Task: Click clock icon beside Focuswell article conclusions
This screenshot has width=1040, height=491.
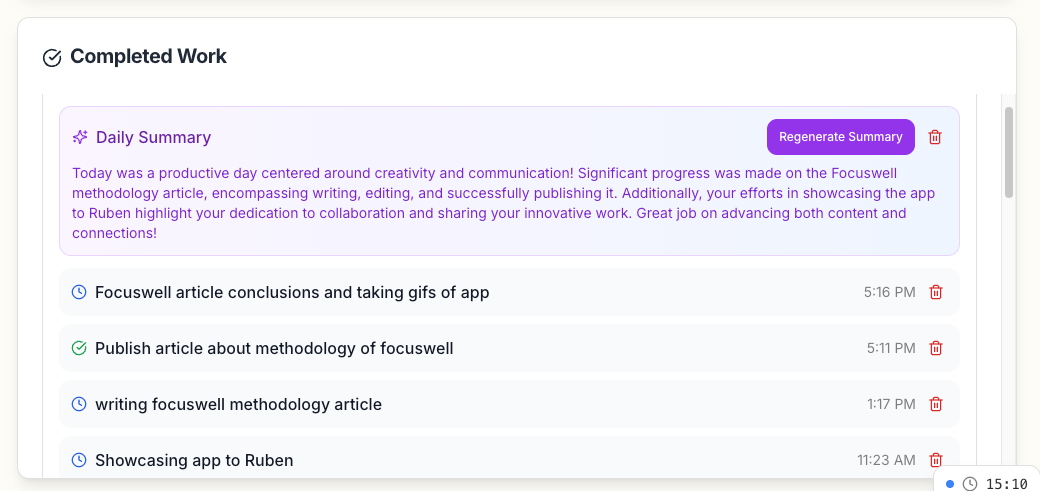Action: pos(79,292)
